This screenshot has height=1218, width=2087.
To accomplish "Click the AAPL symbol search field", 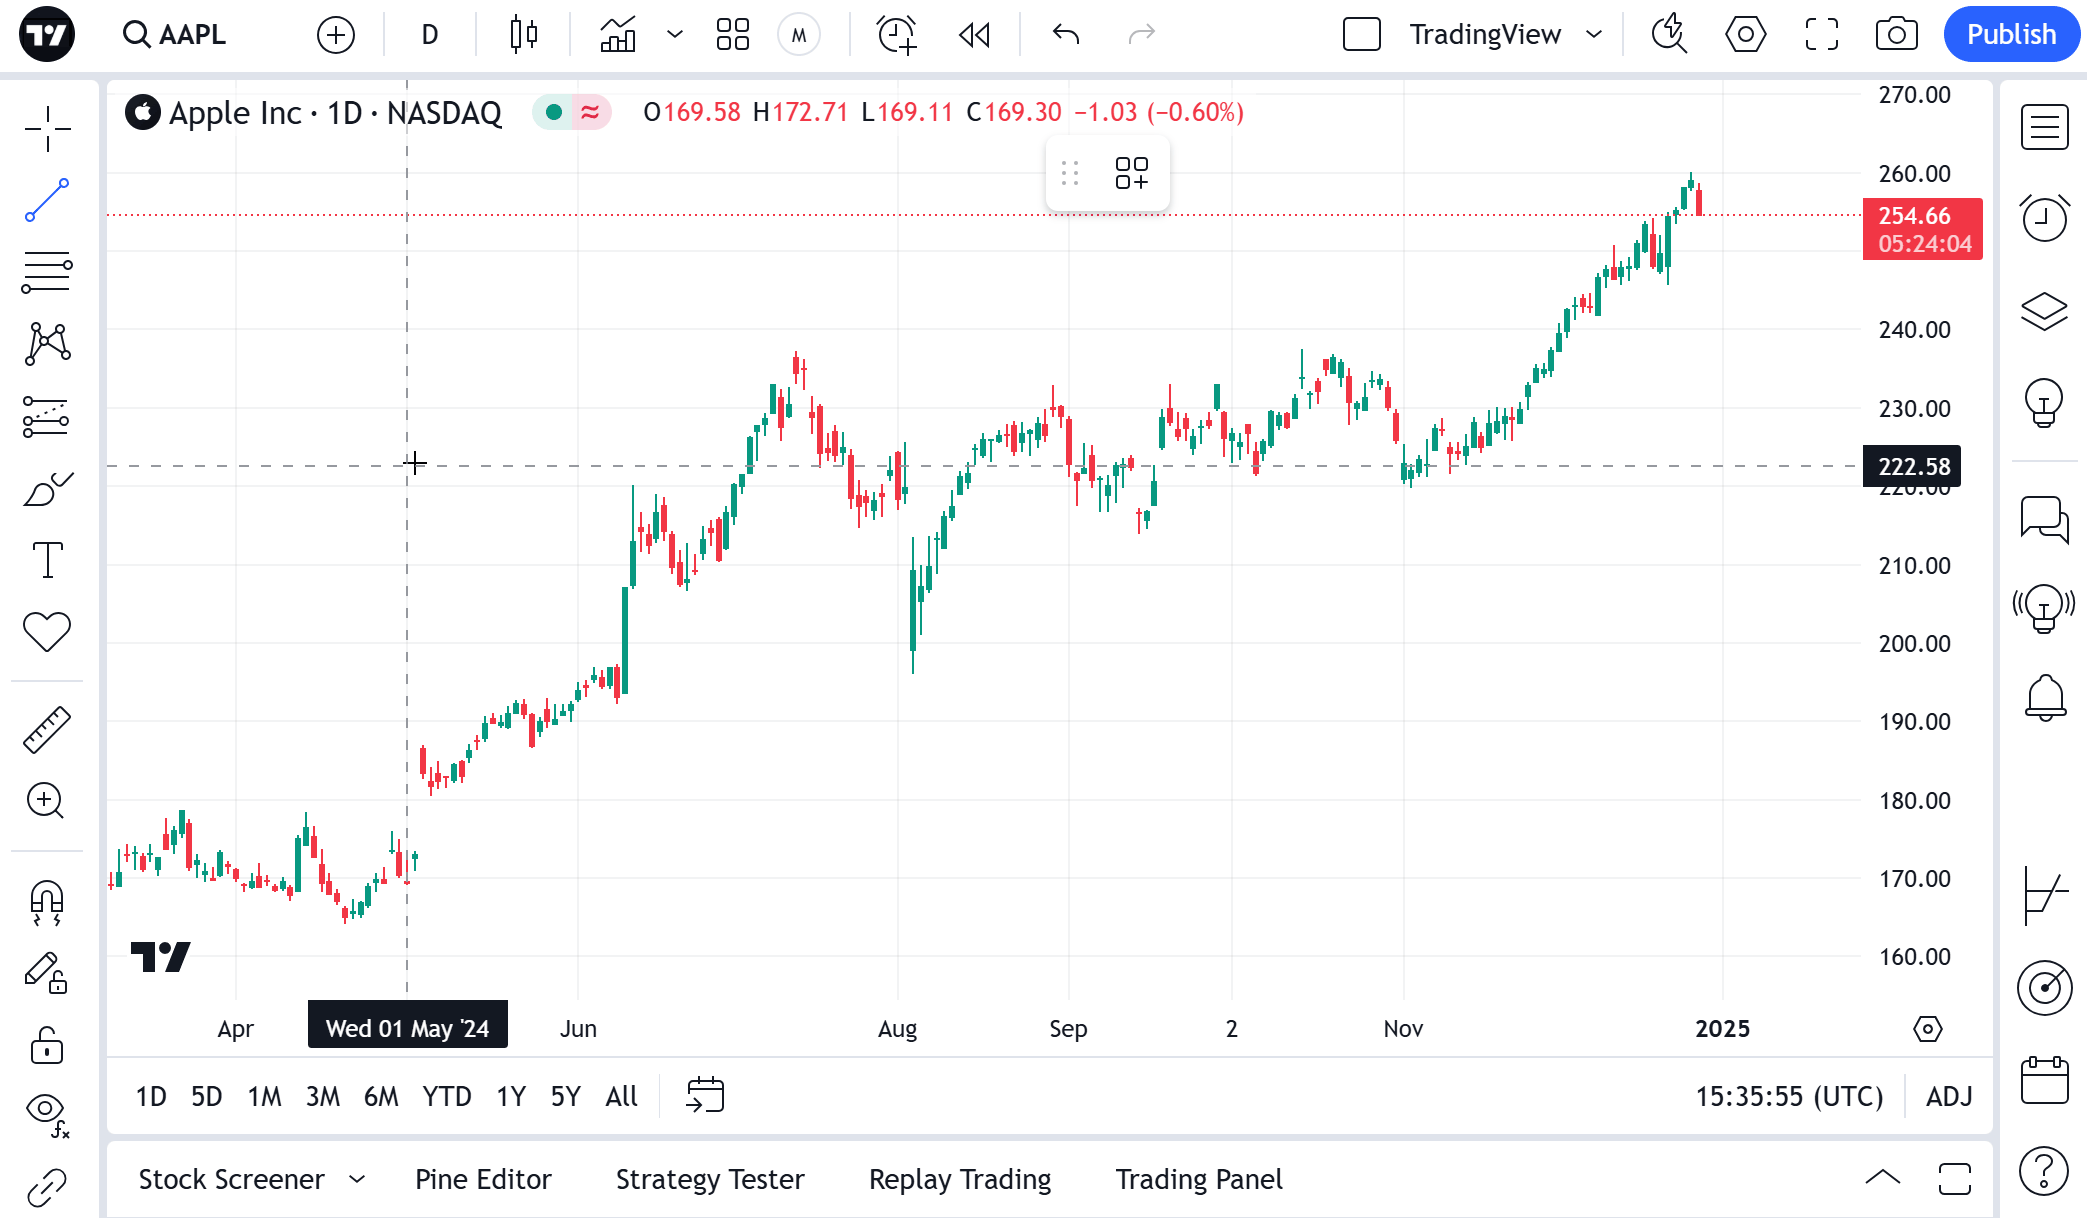I will click(190, 35).
